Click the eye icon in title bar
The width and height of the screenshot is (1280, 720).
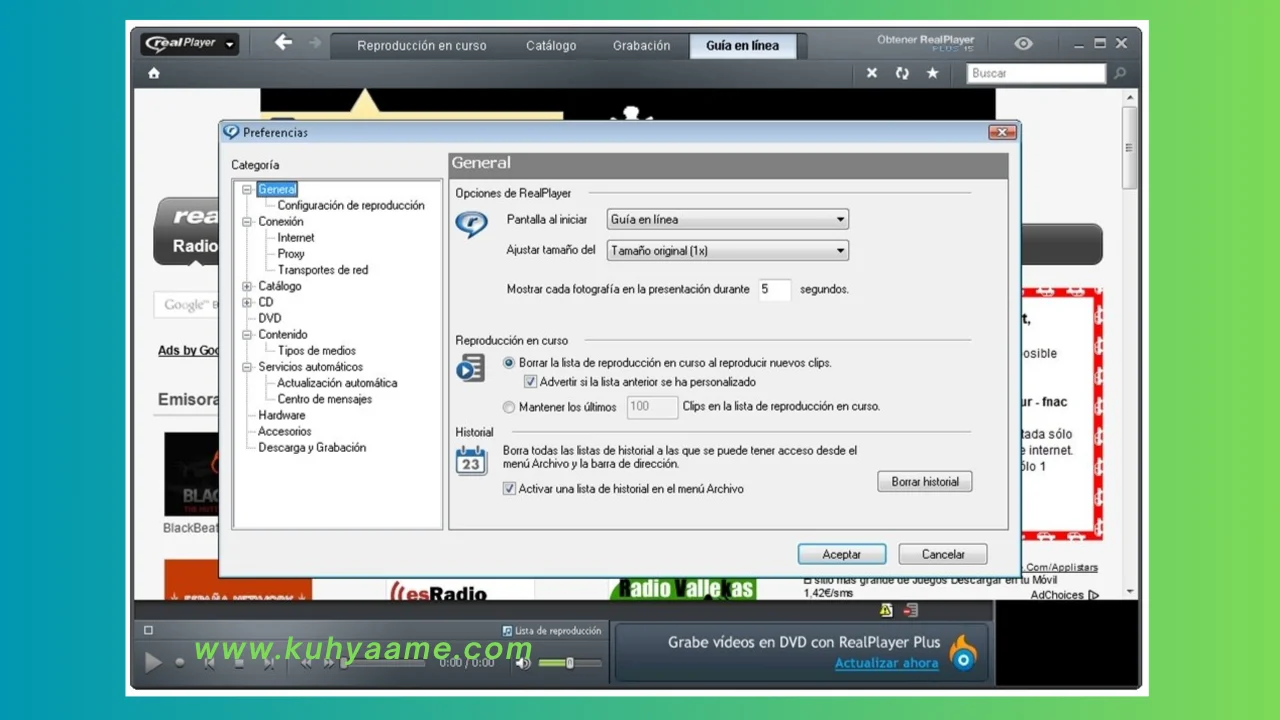[1023, 44]
